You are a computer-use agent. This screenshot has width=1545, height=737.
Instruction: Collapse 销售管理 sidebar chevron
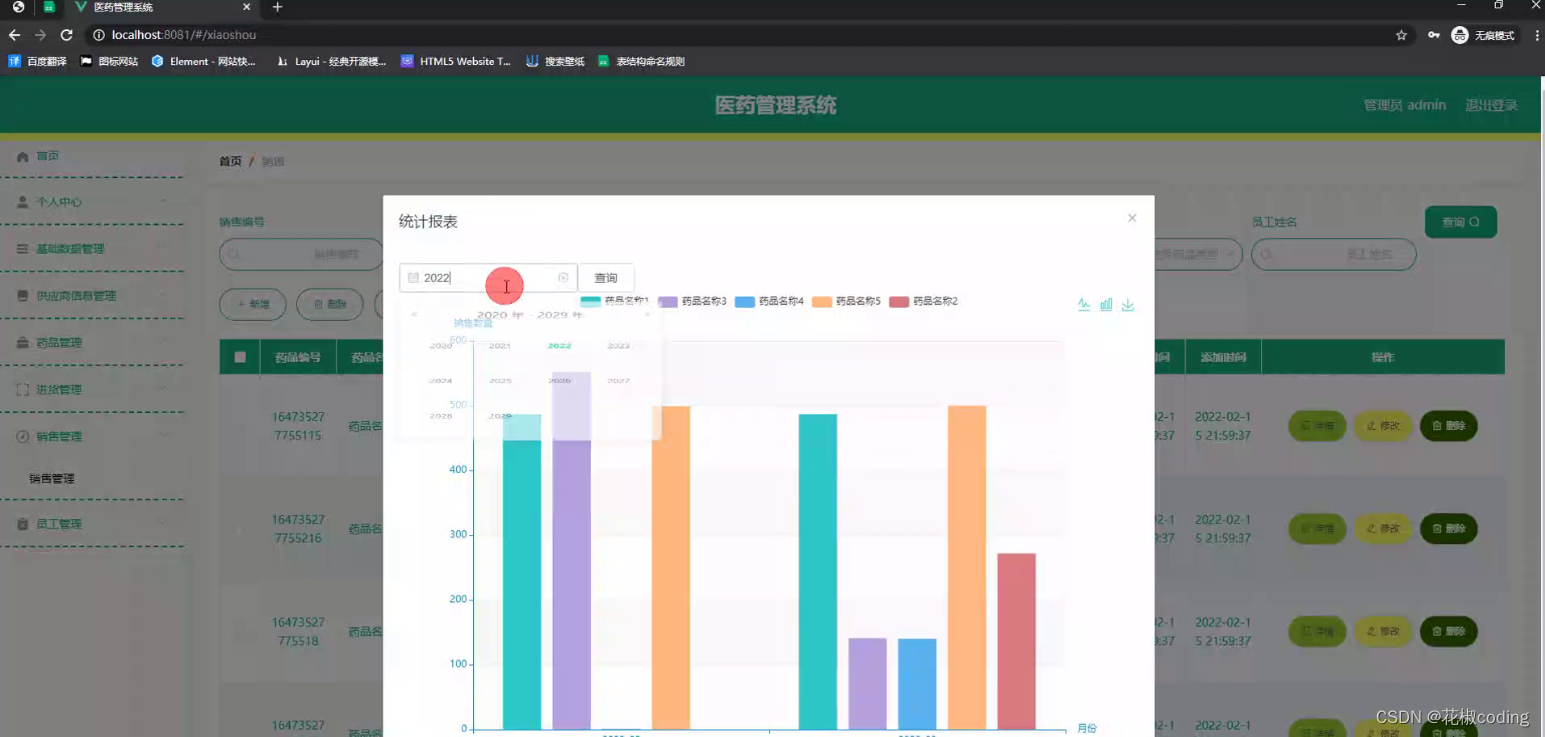163,437
